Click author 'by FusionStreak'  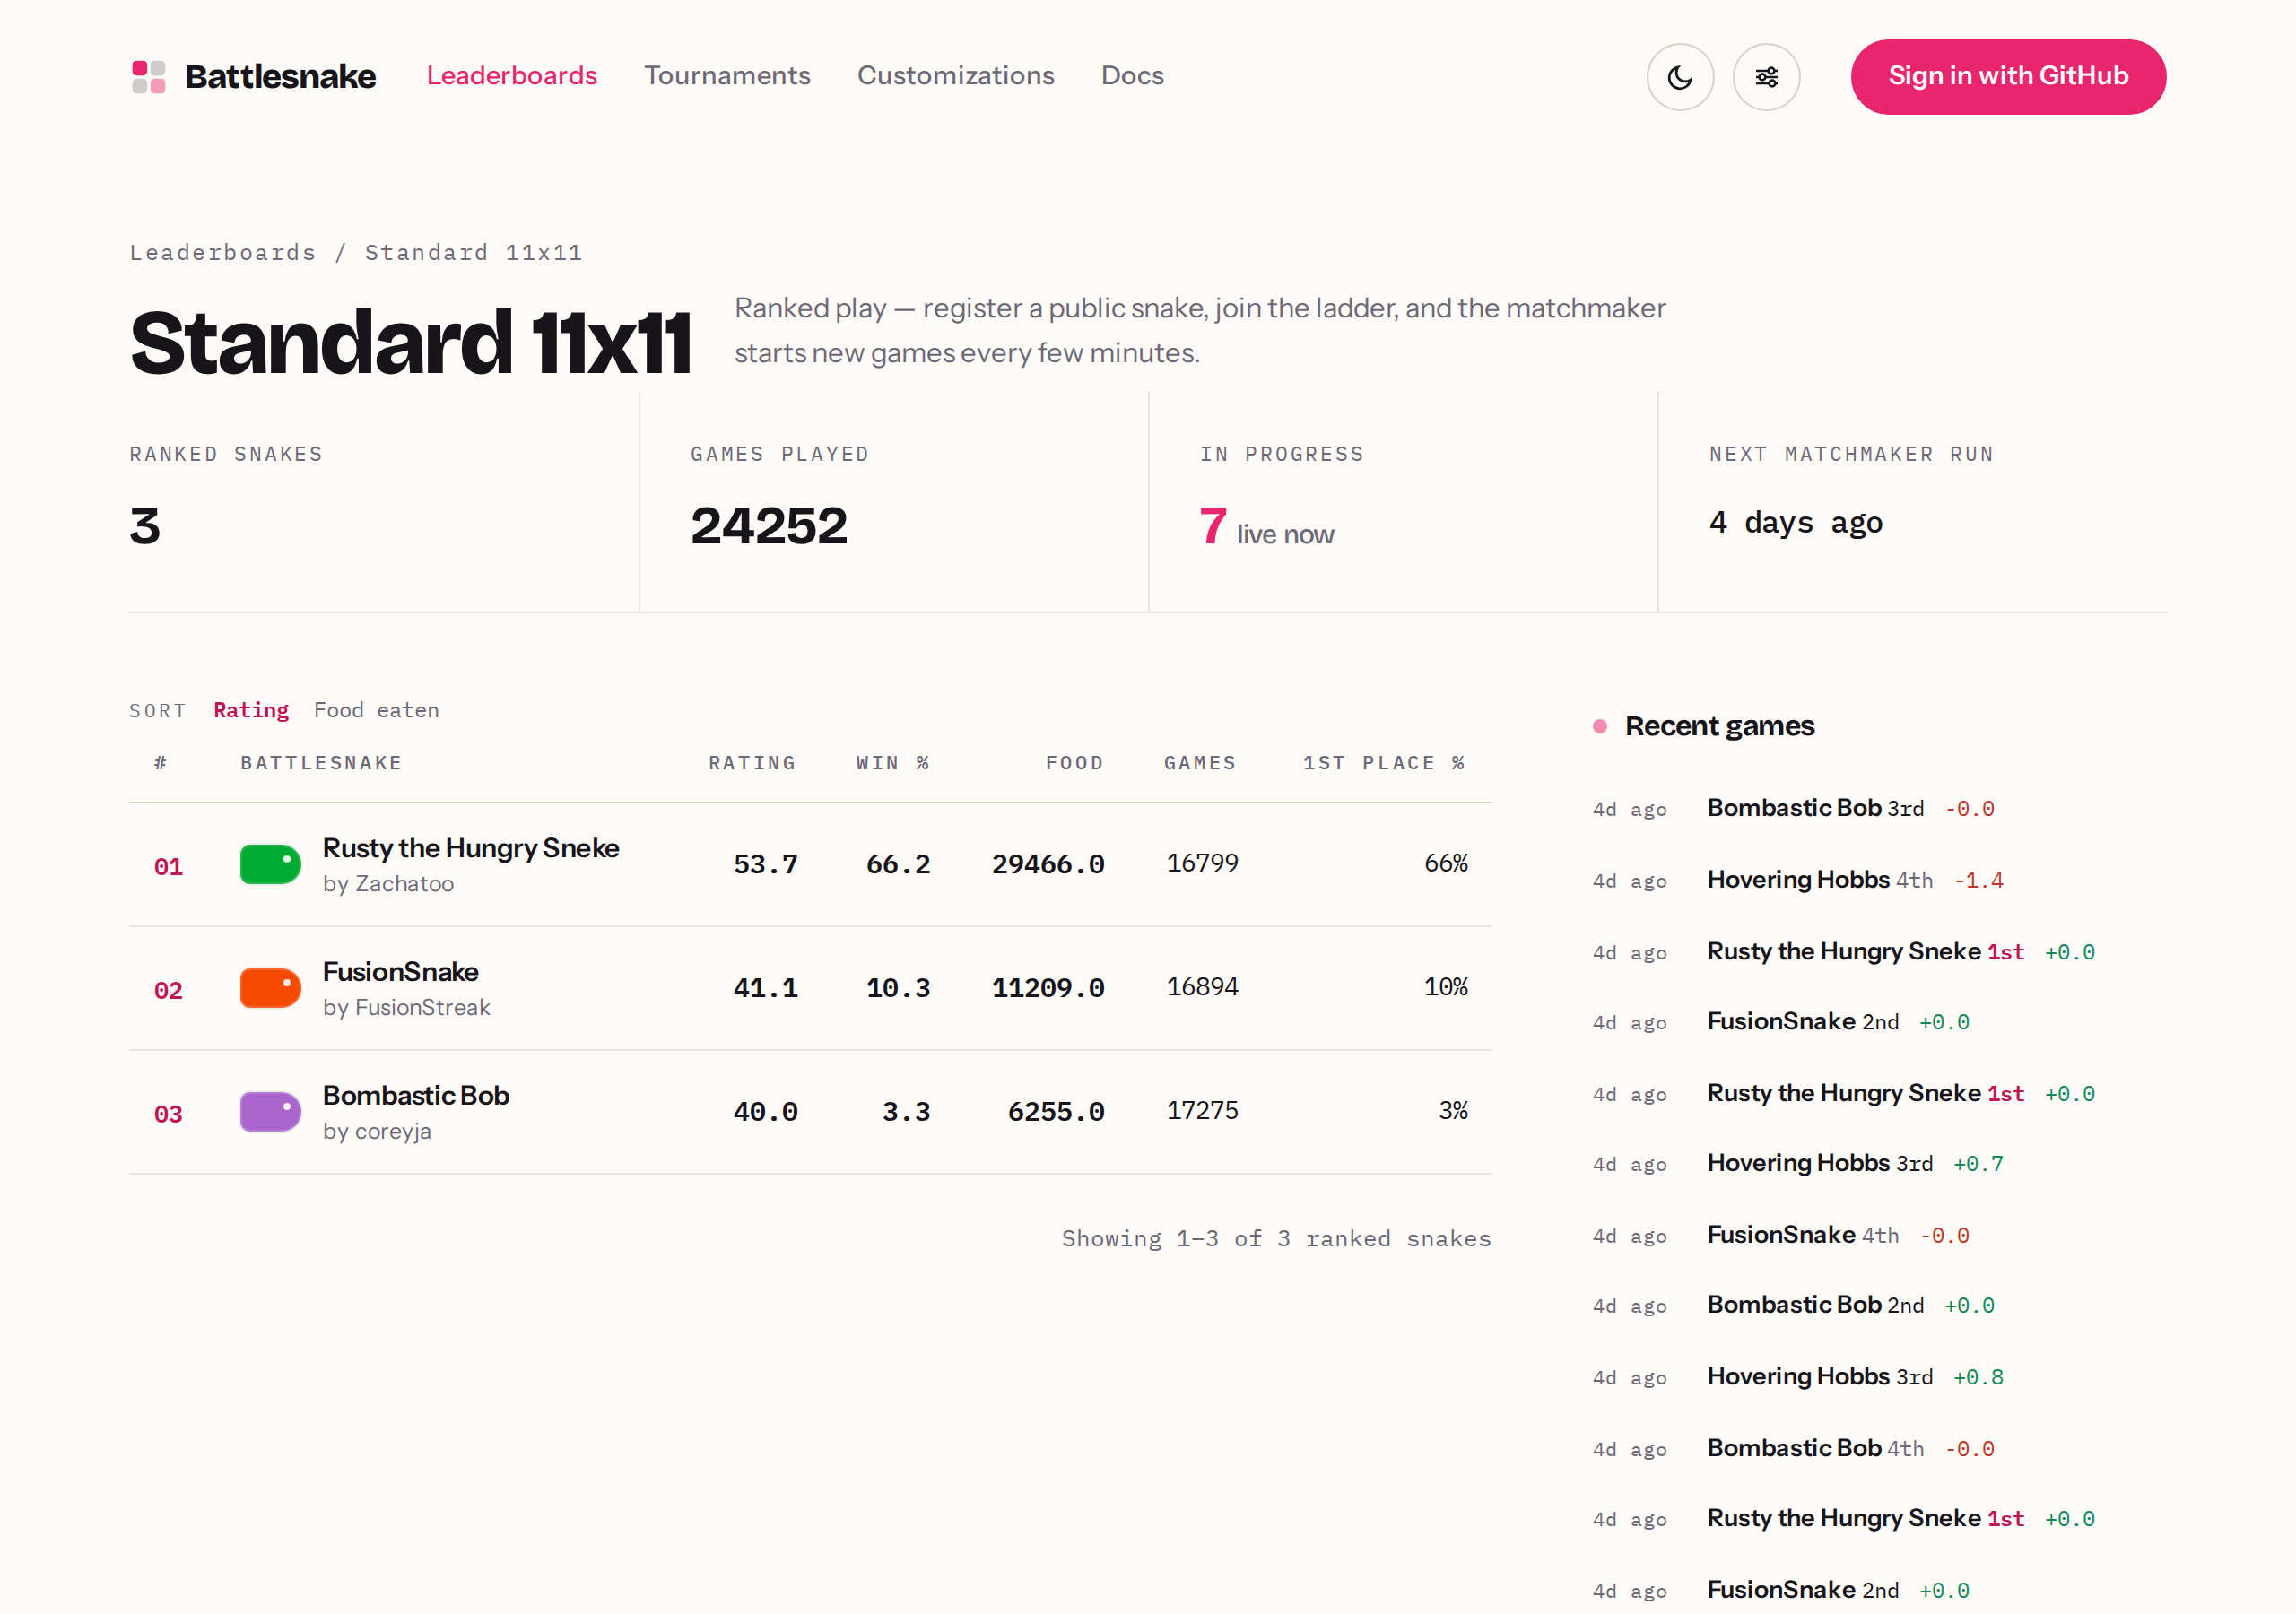tap(406, 1008)
